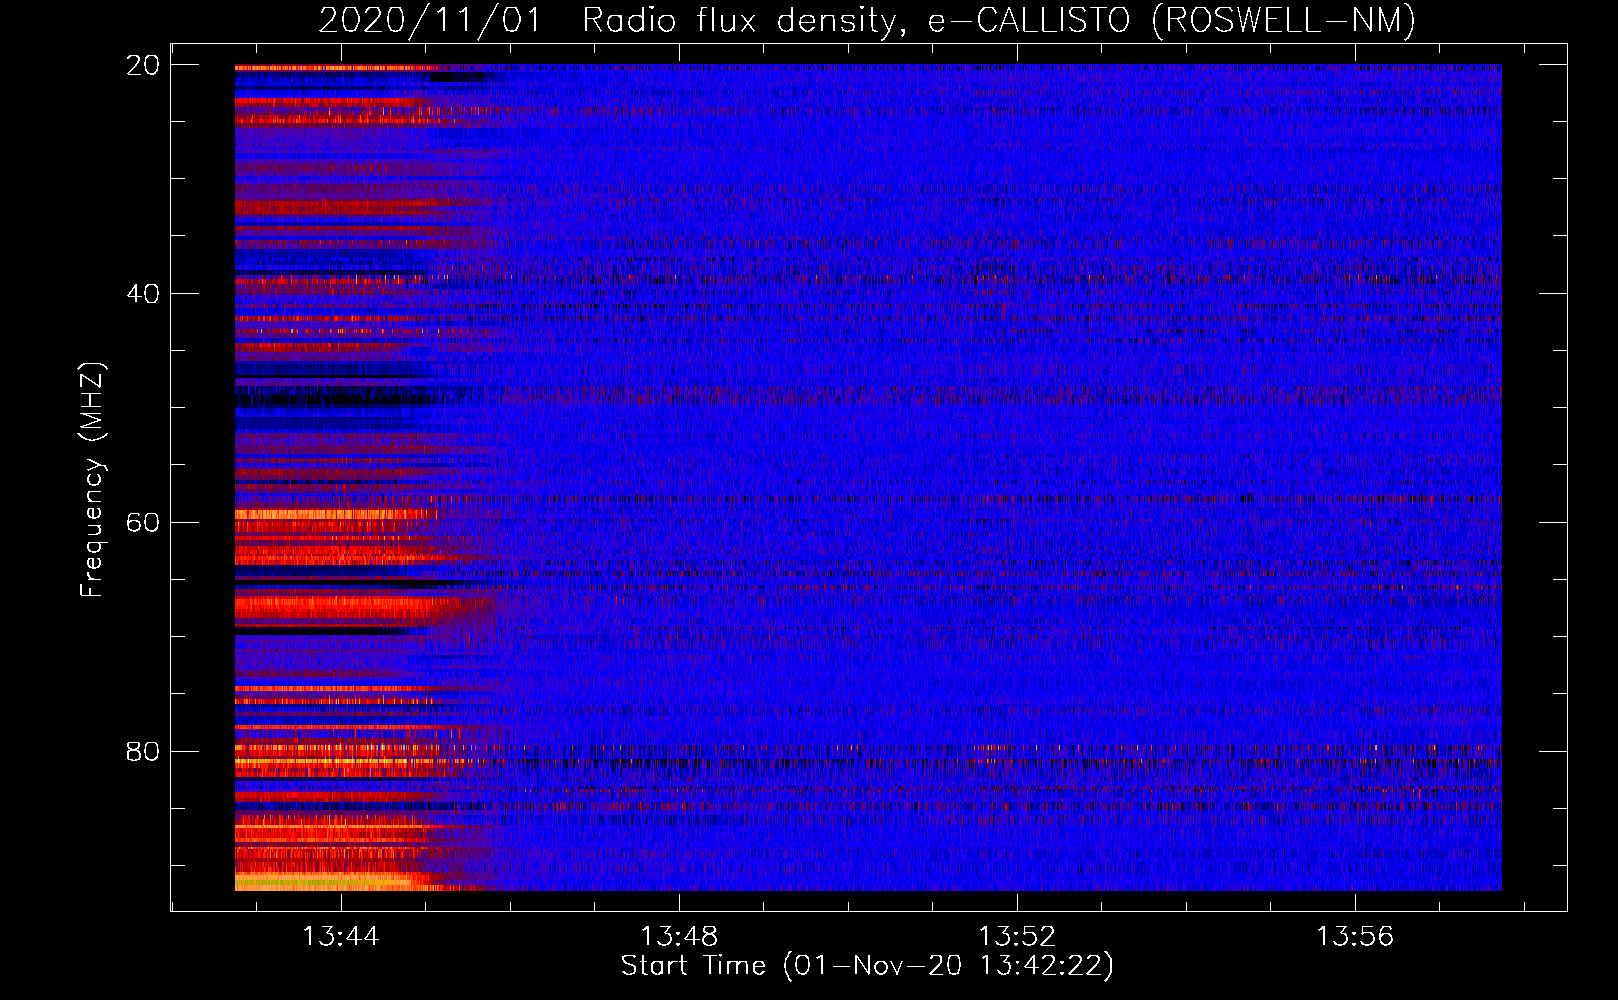Click the 20 MHz frequency tick label
This screenshot has width=1618, height=1000.
143,65
